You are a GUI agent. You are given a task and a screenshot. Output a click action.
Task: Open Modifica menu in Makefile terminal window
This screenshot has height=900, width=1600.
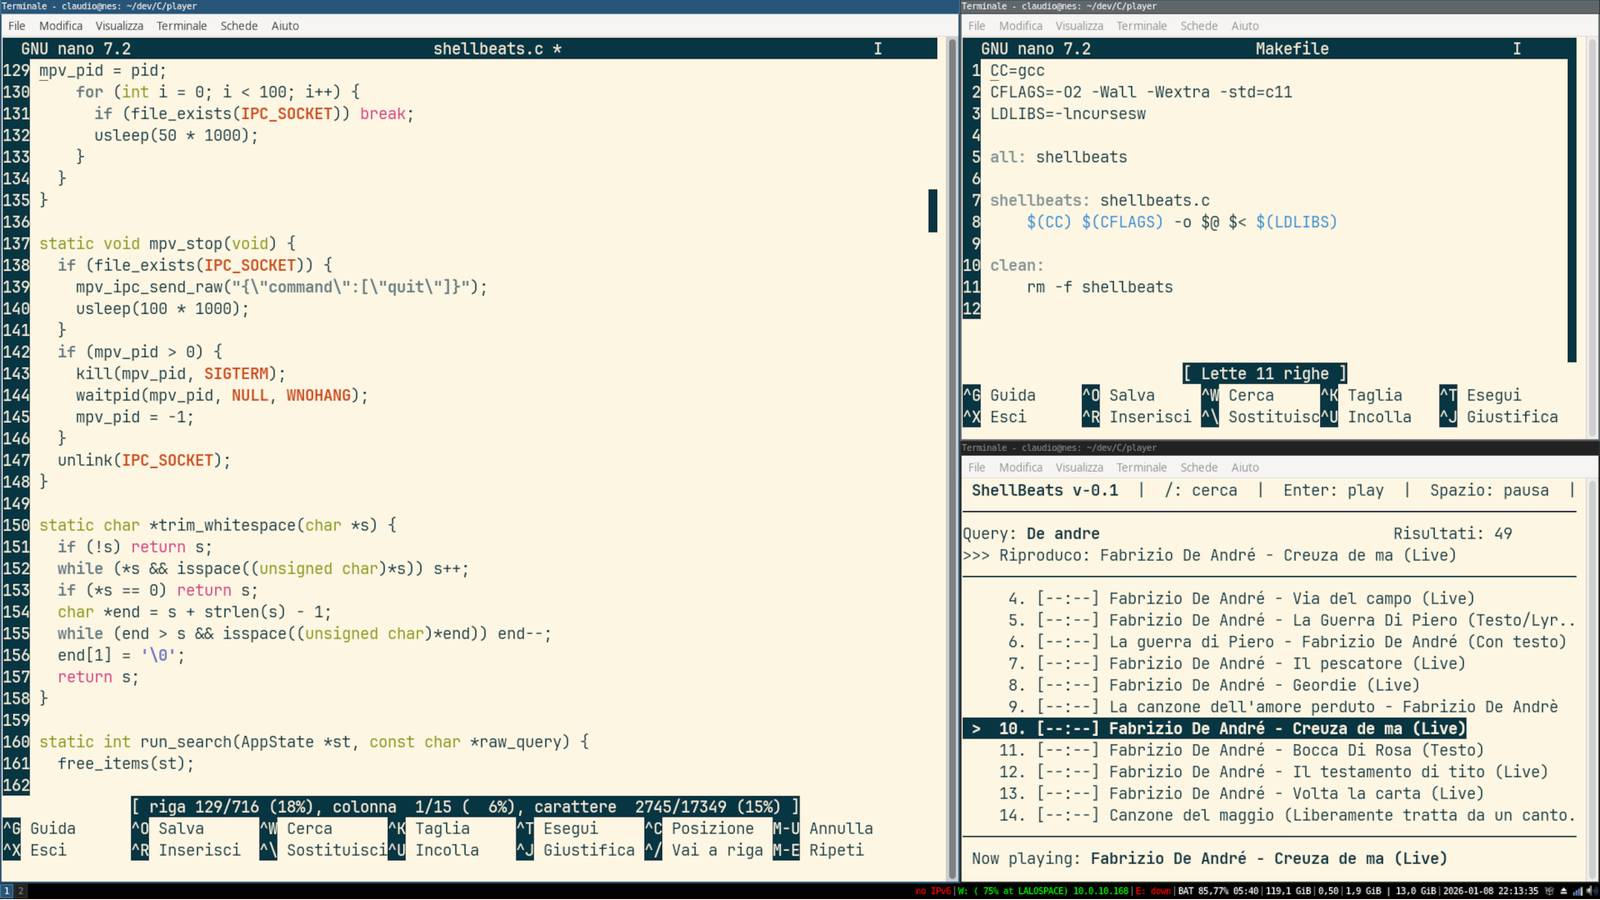point(1021,26)
